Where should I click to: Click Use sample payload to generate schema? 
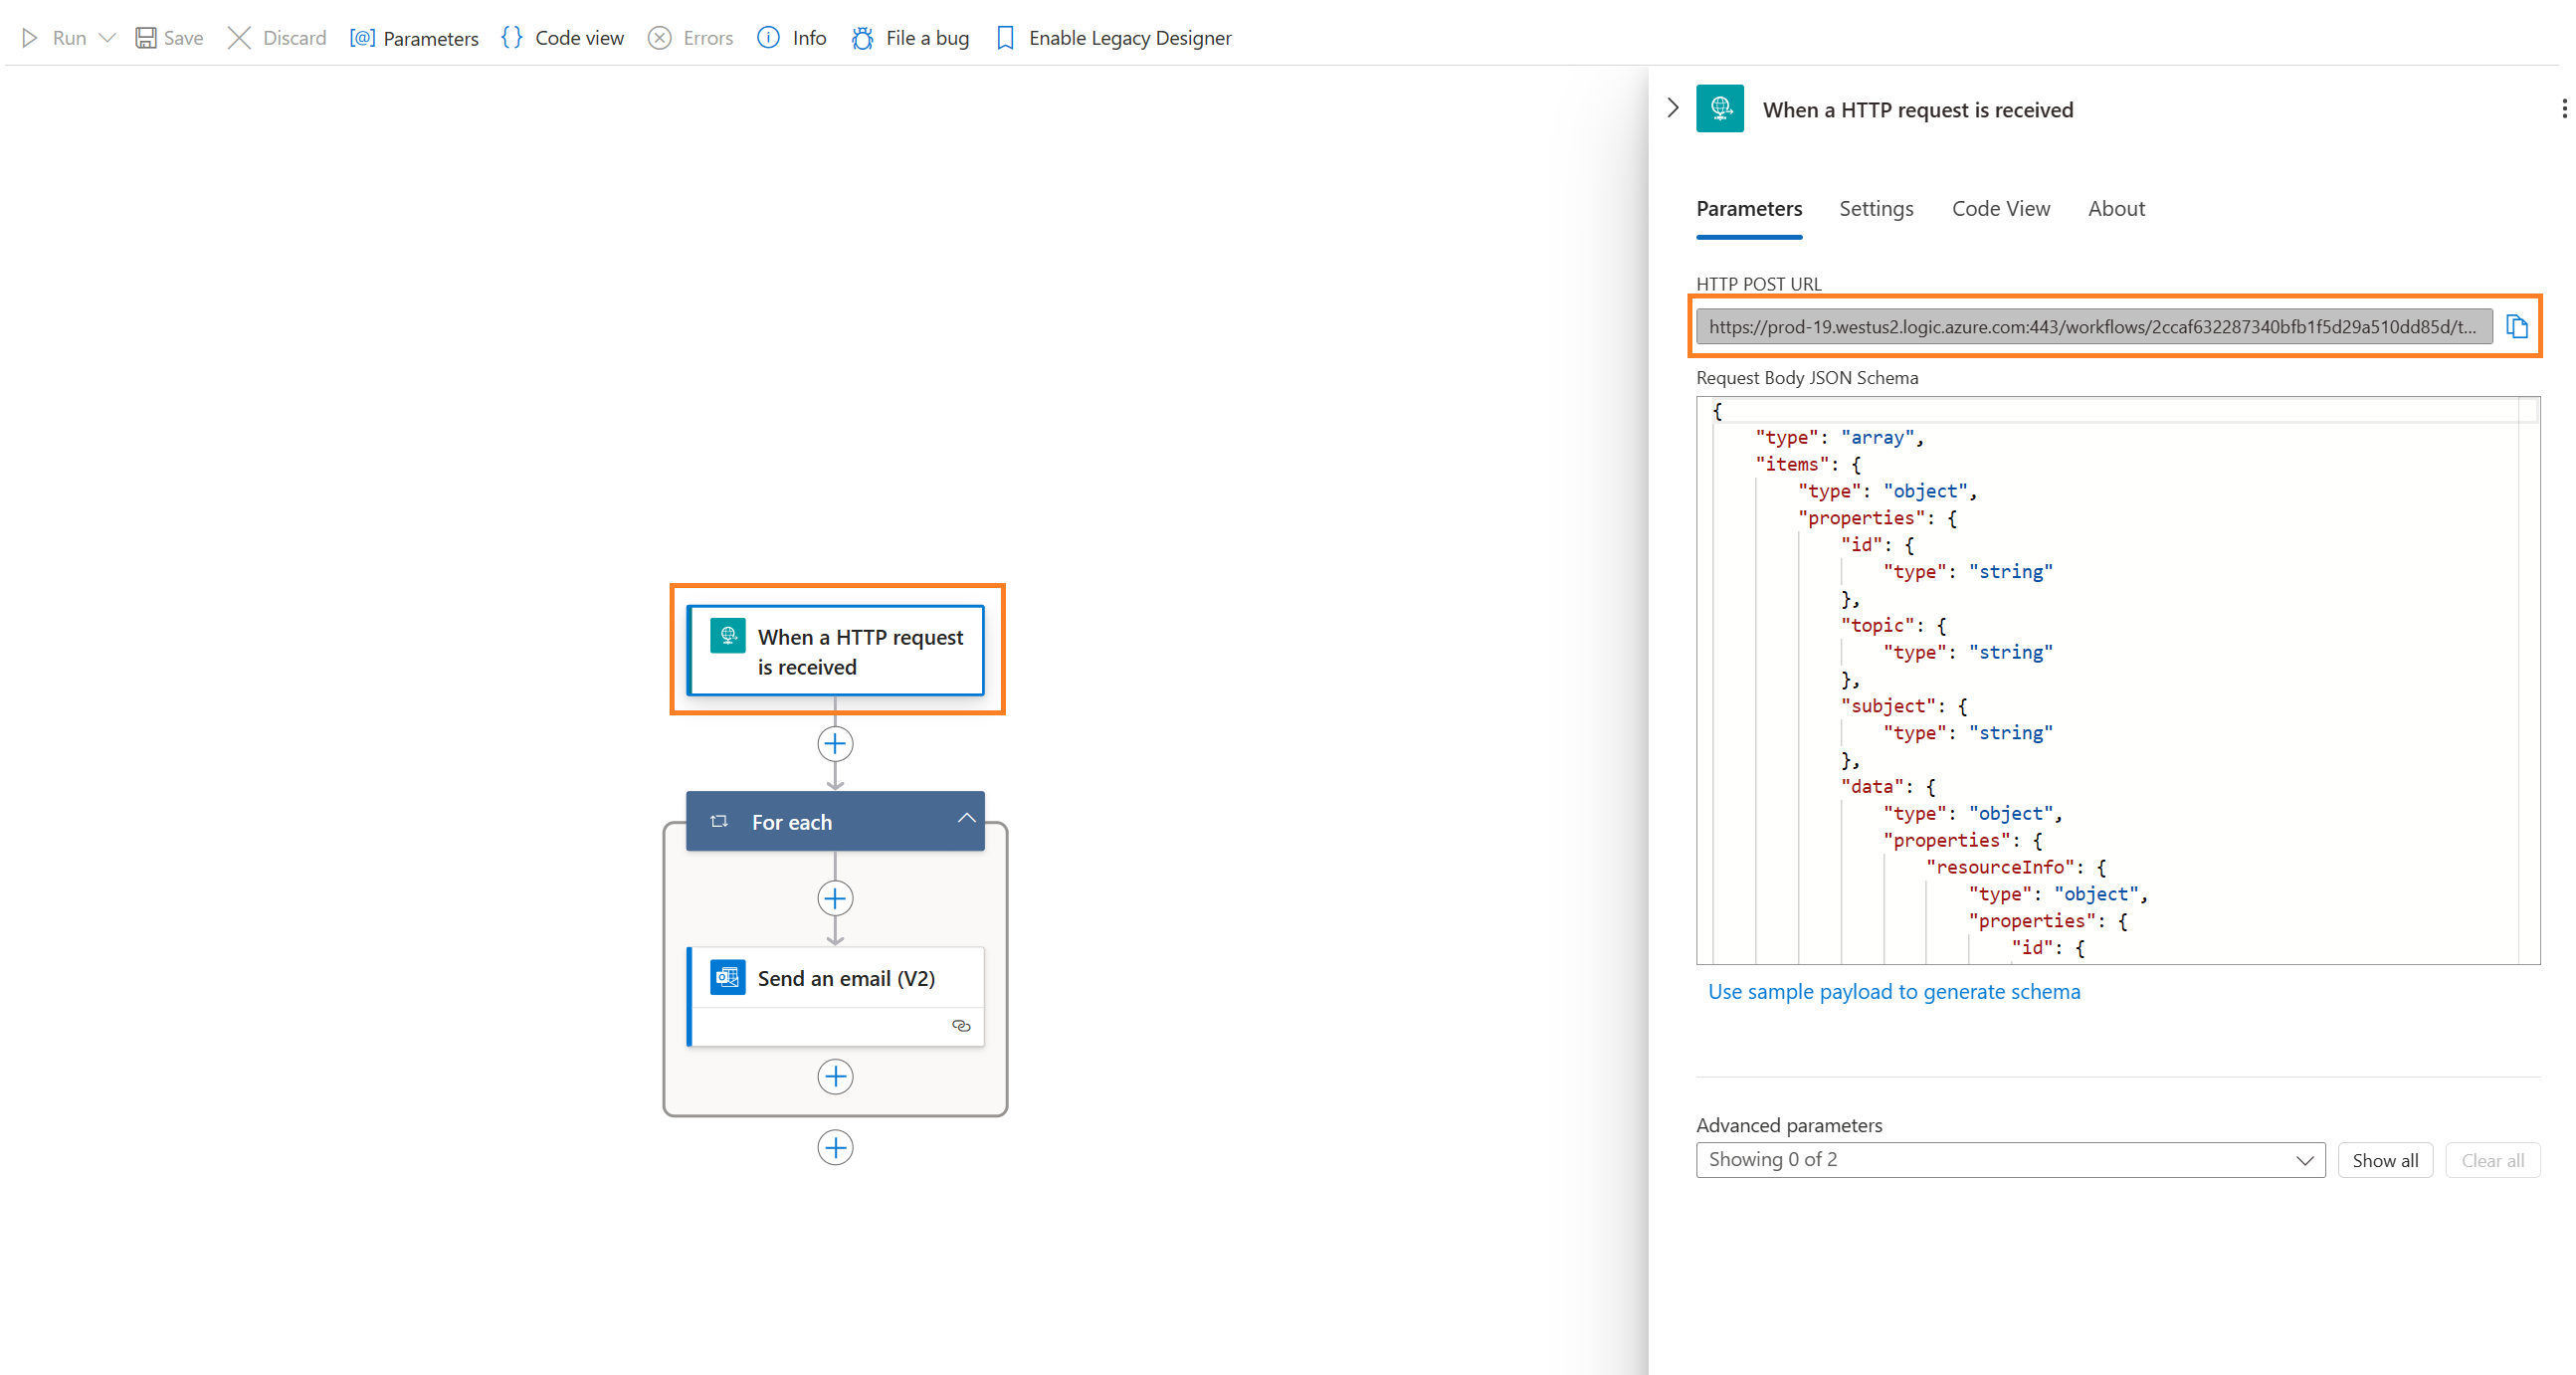click(x=1894, y=990)
